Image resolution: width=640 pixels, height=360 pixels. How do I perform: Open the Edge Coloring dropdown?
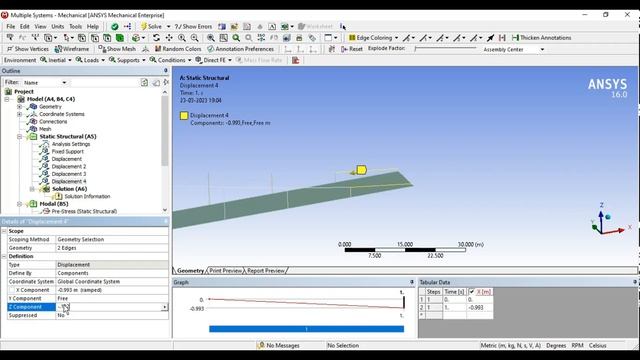pos(373,38)
